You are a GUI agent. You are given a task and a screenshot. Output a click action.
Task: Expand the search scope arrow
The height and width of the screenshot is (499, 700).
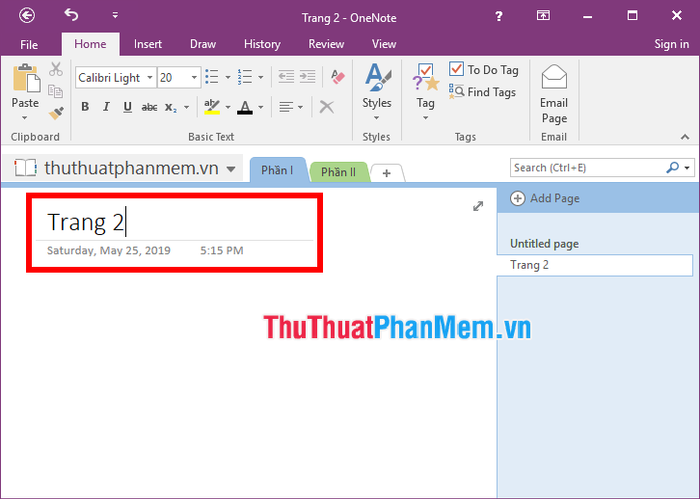click(688, 168)
